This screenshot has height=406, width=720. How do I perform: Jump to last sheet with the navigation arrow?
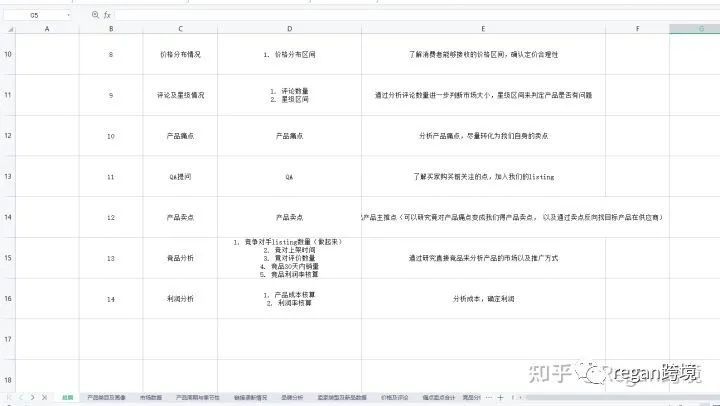tap(45, 397)
